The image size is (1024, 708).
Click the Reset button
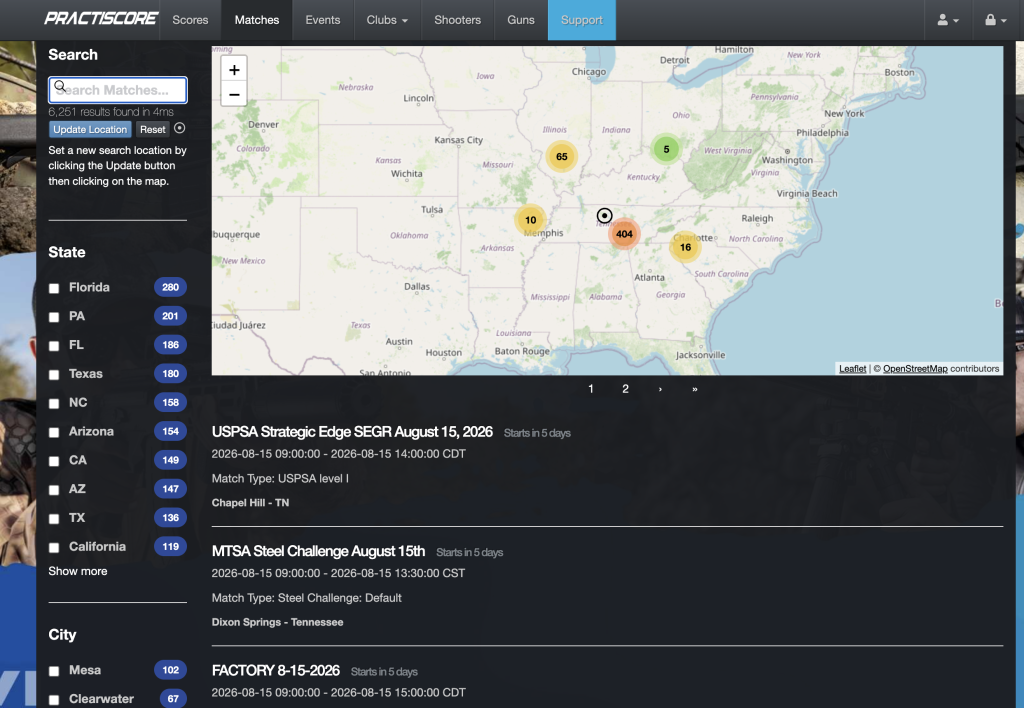click(152, 129)
